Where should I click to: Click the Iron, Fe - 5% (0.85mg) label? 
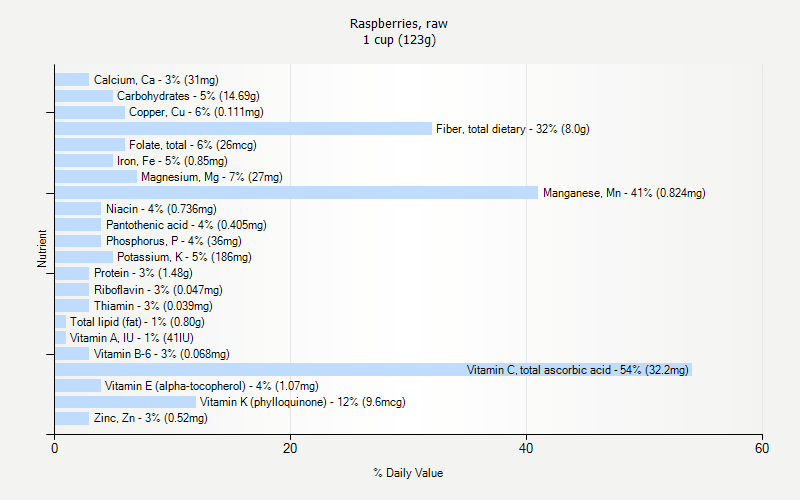172,161
